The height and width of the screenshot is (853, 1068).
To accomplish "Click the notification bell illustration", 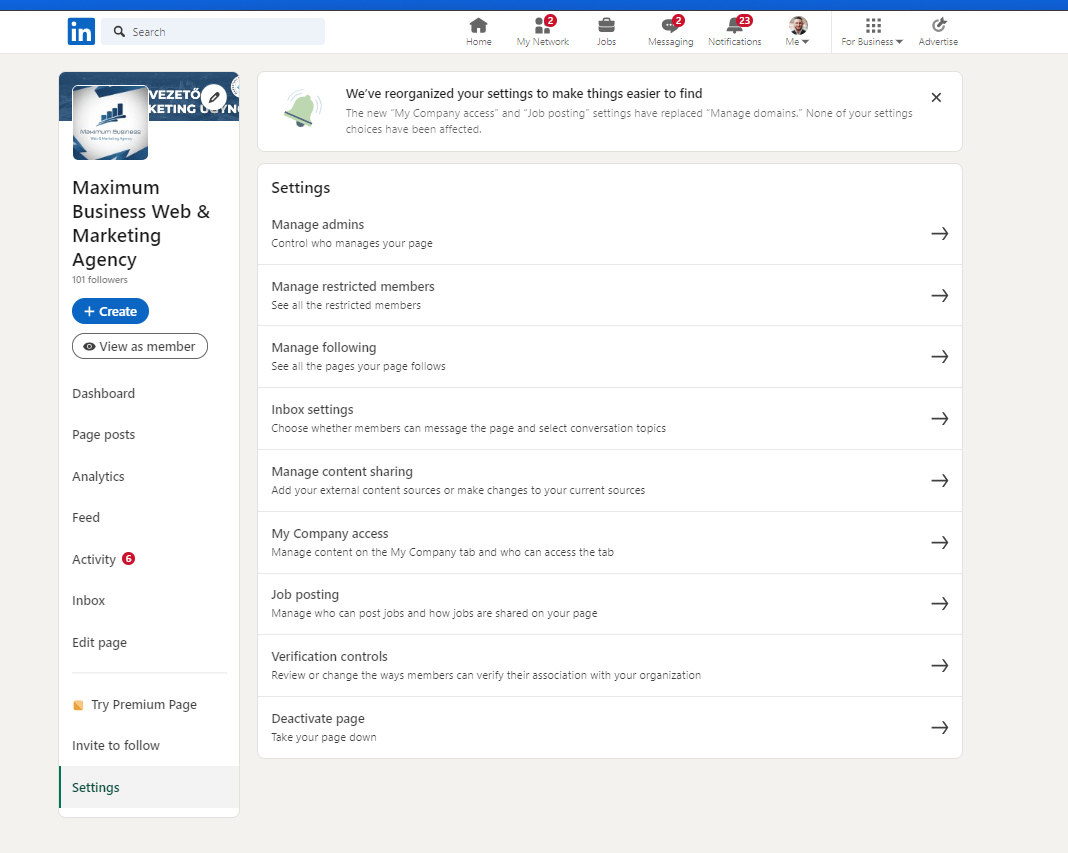I will pyautogui.click(x=302, y=108).
